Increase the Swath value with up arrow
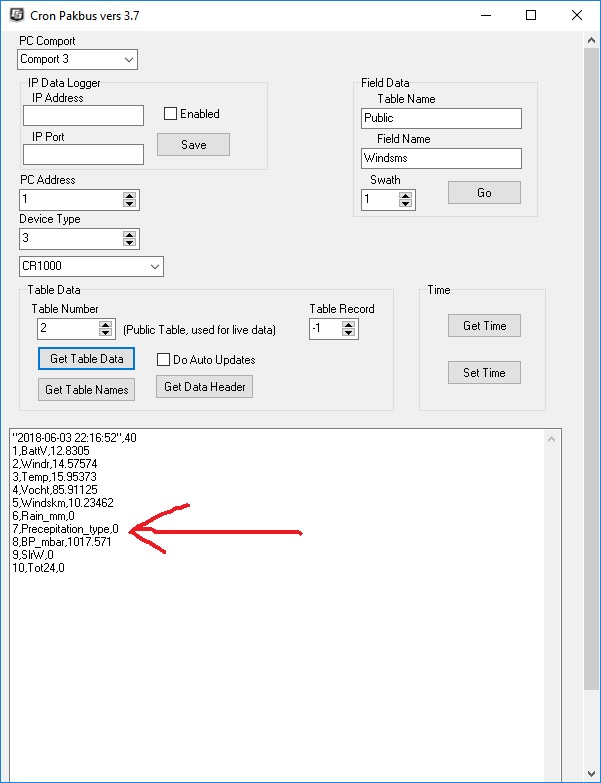Screen dimensions: 601x783 tap(406, 196)
